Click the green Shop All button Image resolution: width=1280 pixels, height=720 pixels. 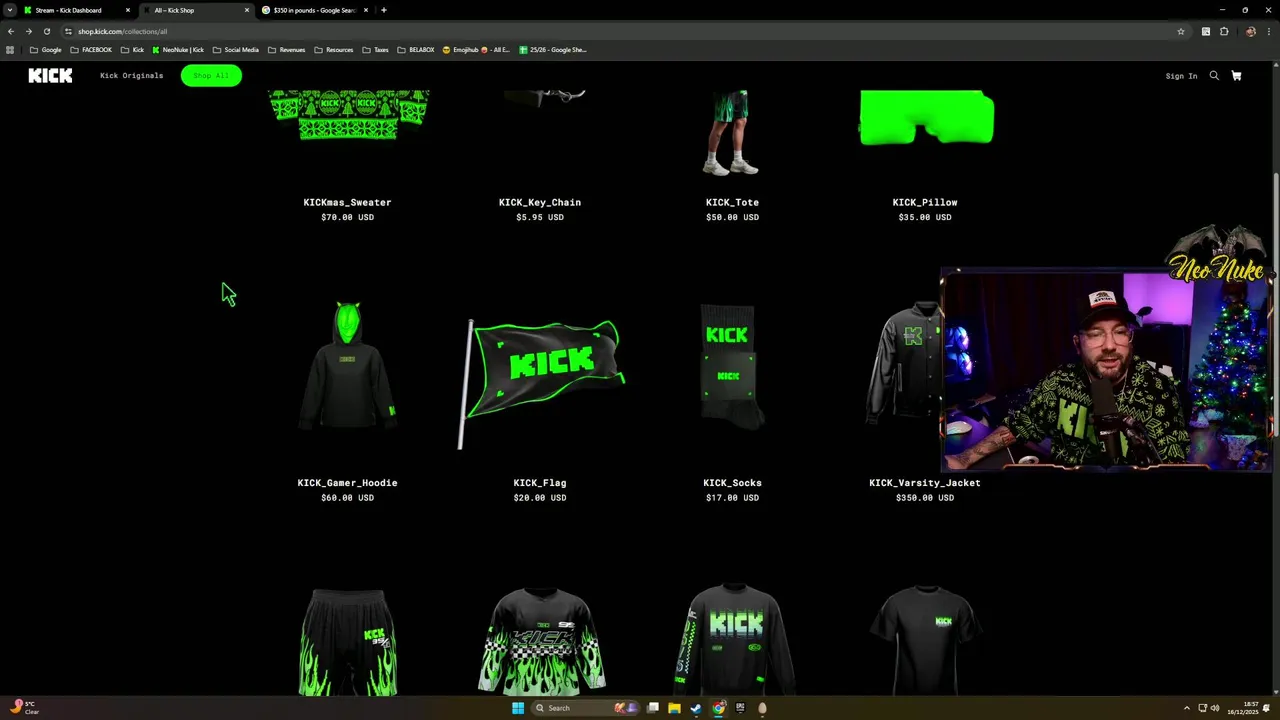(211, 76)
